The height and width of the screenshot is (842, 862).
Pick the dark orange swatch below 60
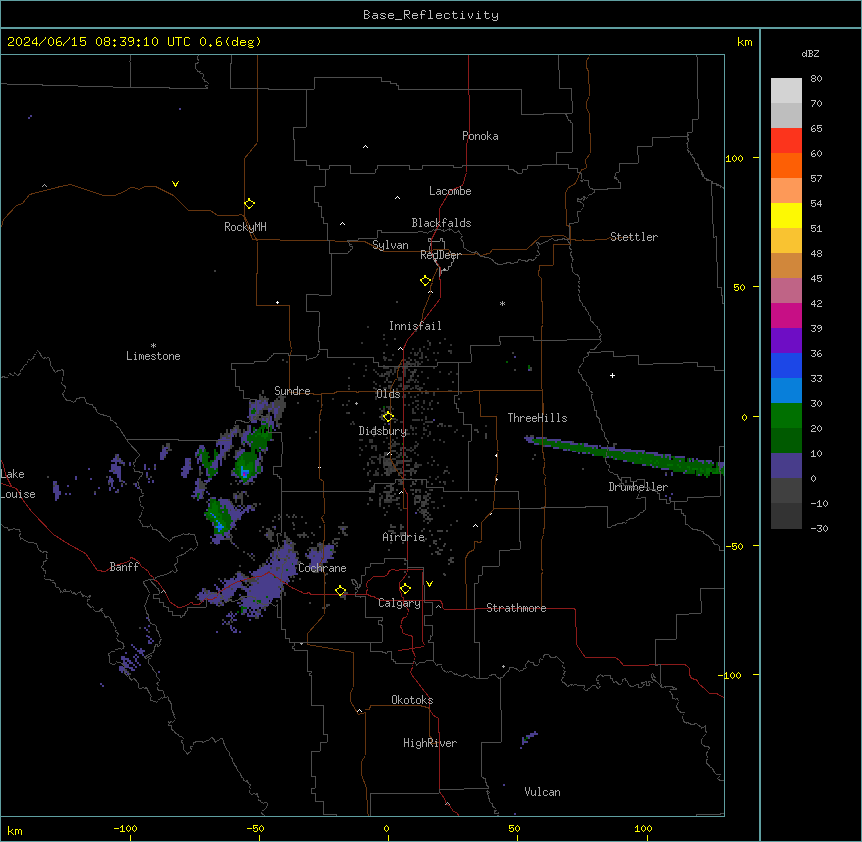786,165
